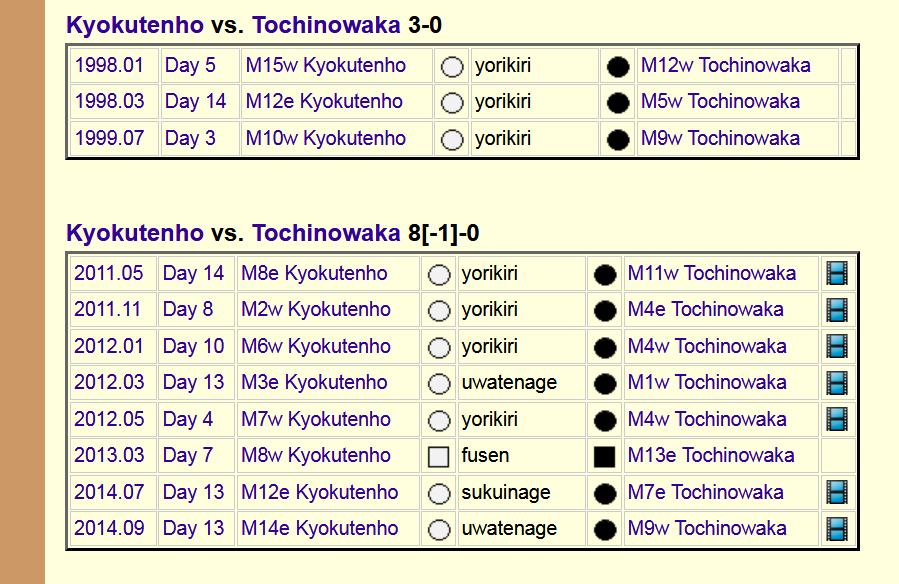Image resolution: width=899 pixels, height=584 pixels.
Task: Open Kyokutenho link in first heading
Action: (134, 25)
